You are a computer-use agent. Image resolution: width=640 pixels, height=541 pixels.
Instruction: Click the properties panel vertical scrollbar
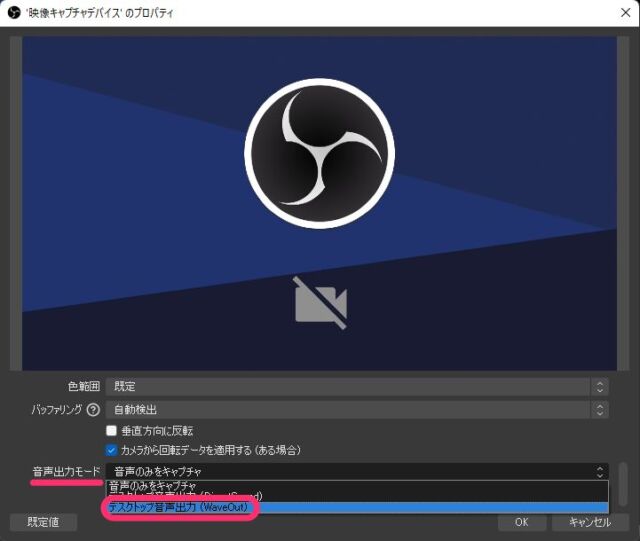tap(623, 483)
